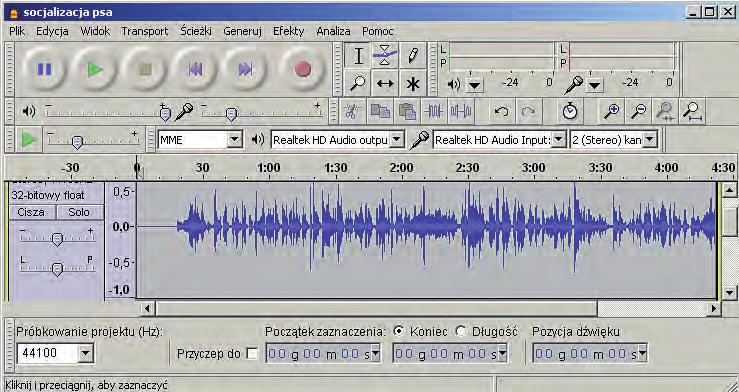Start recording with the red Record button
This screenshot has height=392, width=739.
pos(303,70)
